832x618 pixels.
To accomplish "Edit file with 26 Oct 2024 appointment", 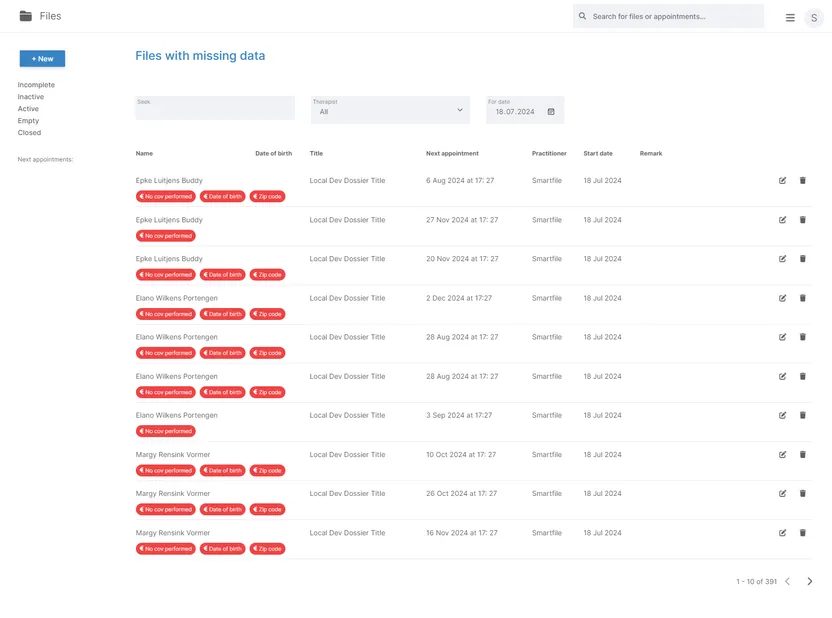I will click(x=783, y=494).
